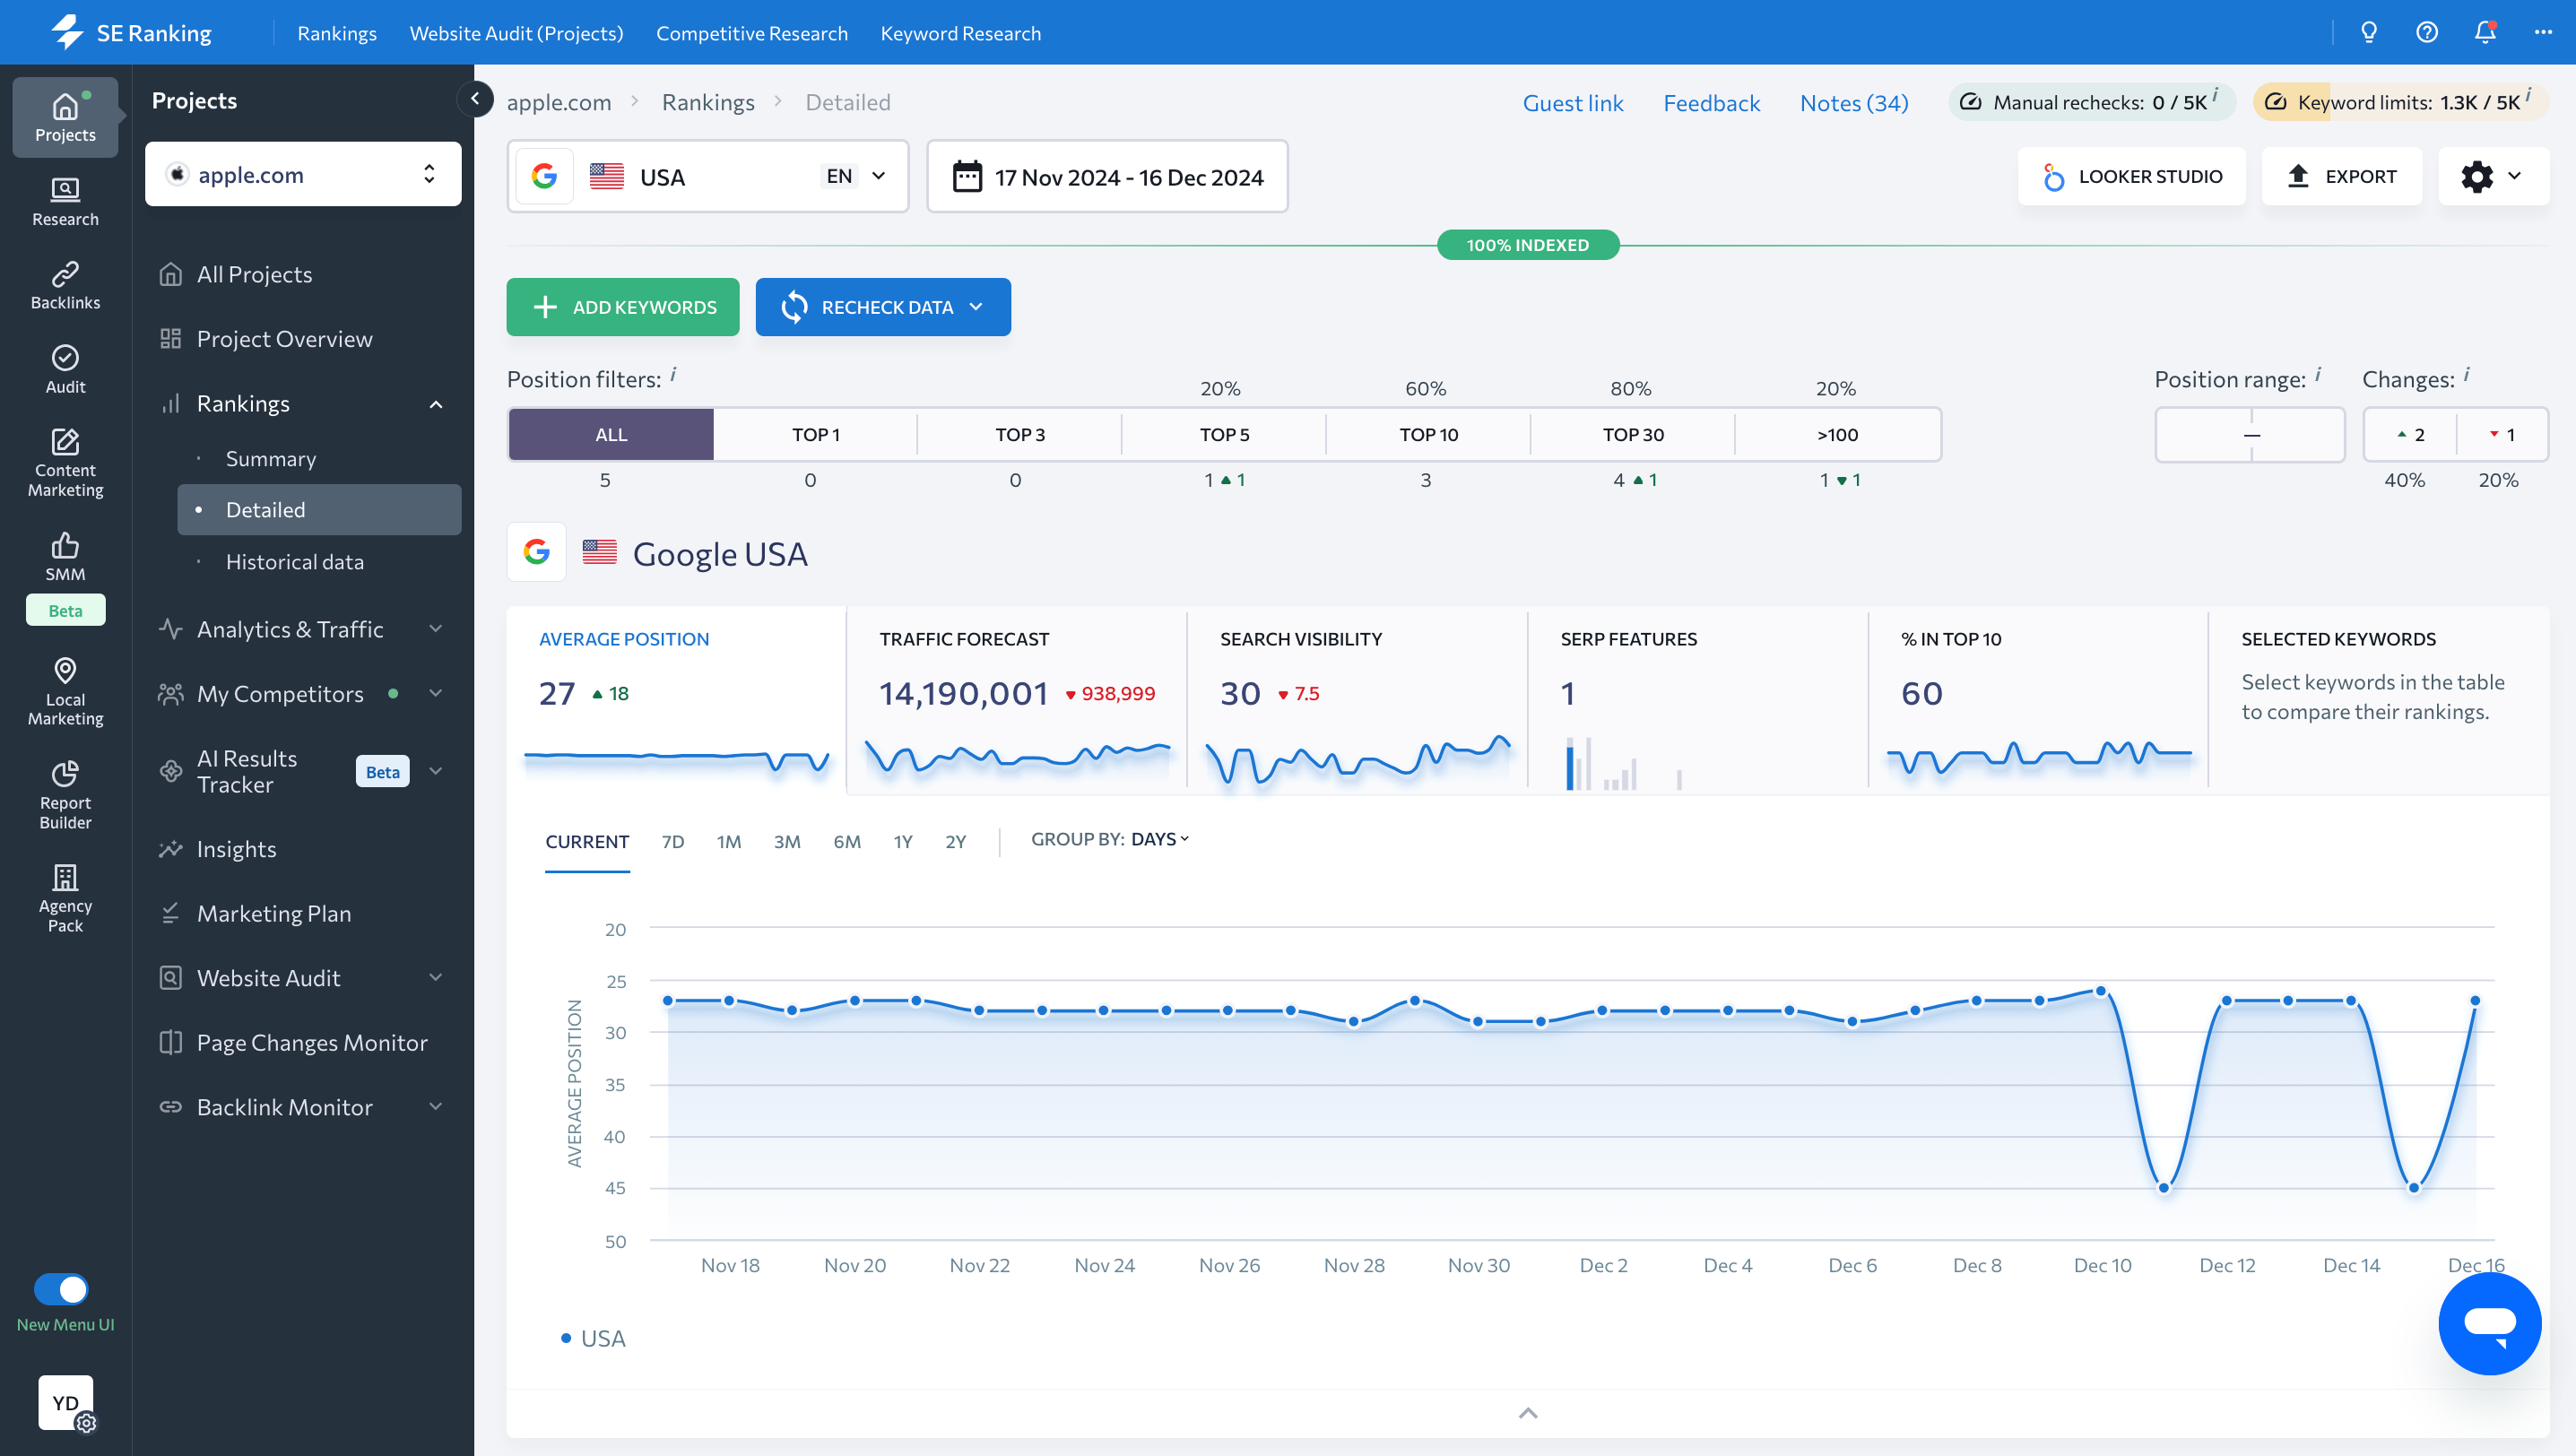Toggle the New Menu UI switch
The height and width of the screenshot is (1456, 2576).
[61, 1289]
